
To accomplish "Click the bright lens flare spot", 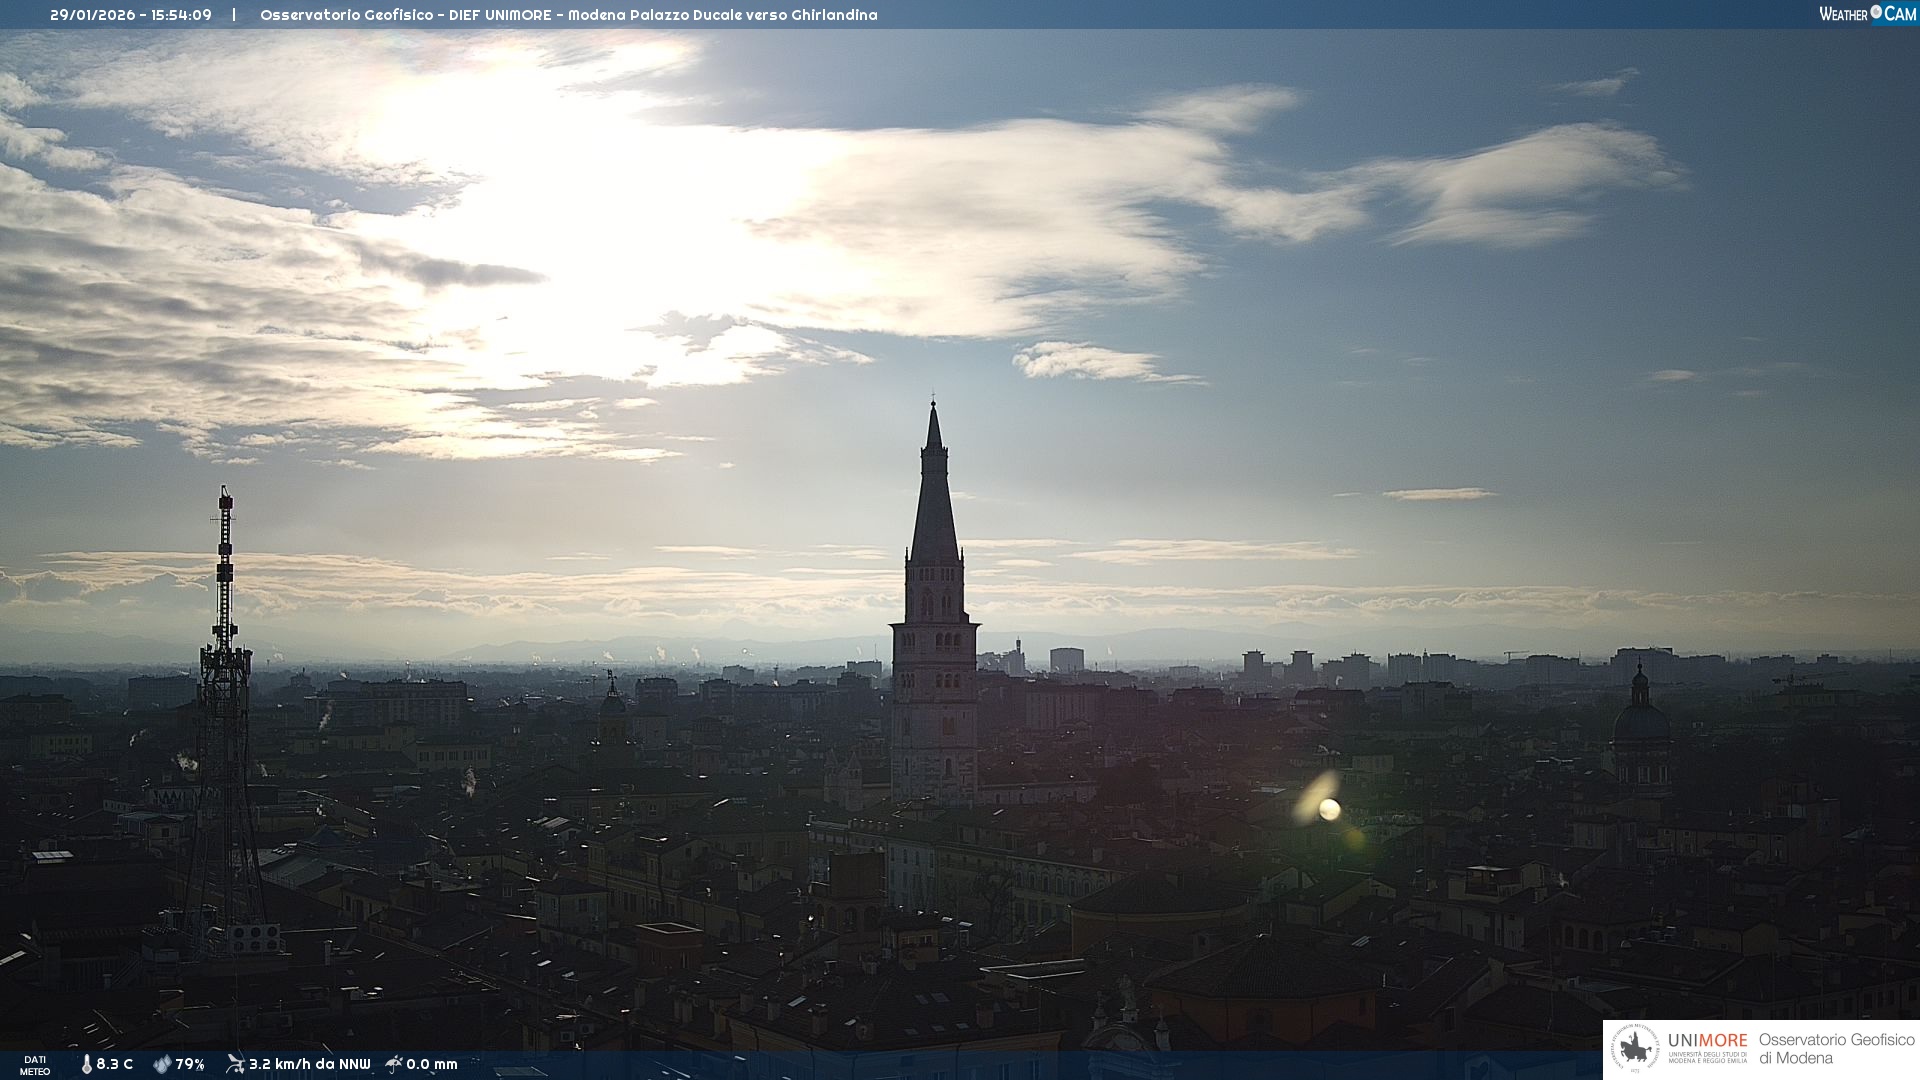I will (x=1329, y=809).
